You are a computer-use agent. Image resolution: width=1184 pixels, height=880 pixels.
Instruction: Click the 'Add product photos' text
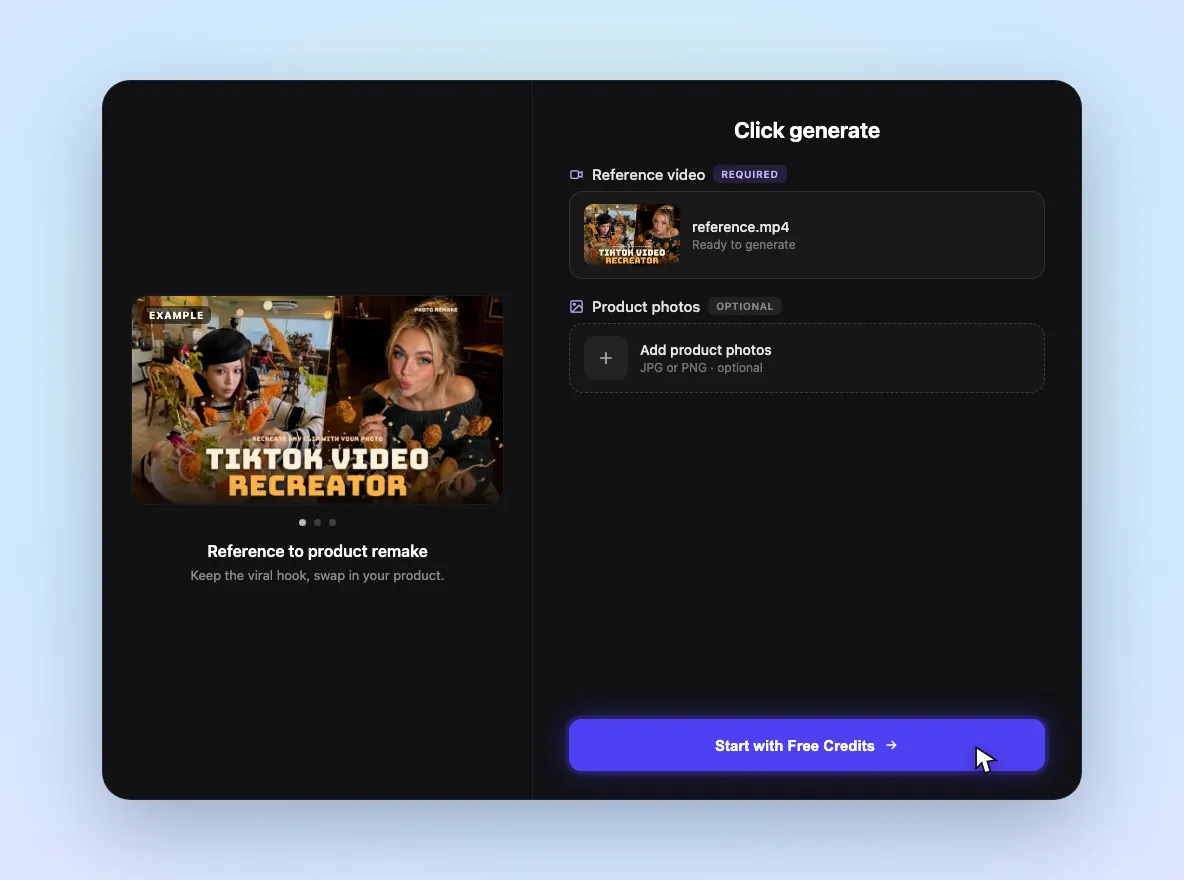tap(705, 350)
